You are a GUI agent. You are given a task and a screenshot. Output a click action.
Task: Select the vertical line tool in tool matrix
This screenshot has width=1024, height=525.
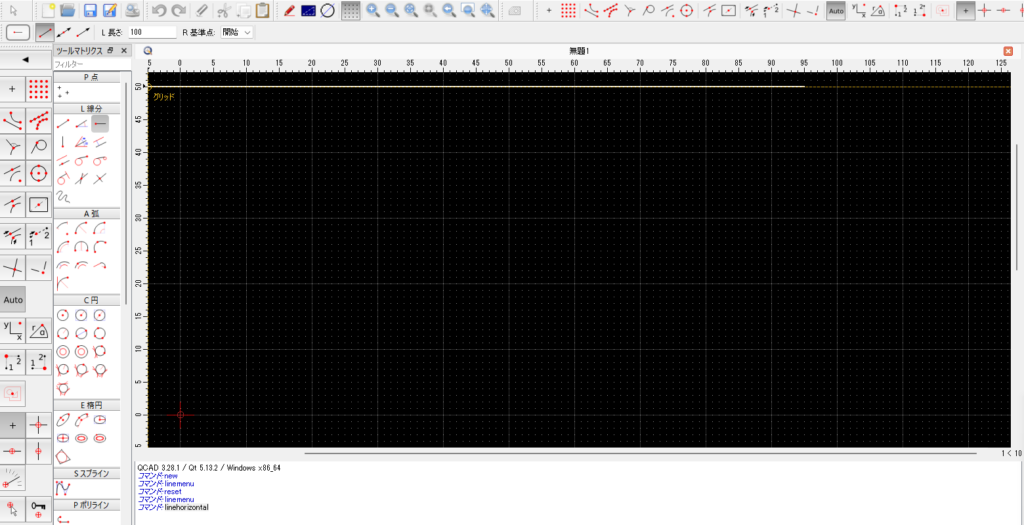point(63,141)
